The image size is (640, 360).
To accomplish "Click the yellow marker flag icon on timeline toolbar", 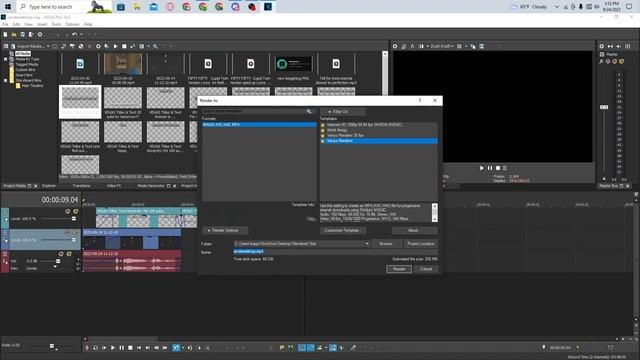I will 282,348.
